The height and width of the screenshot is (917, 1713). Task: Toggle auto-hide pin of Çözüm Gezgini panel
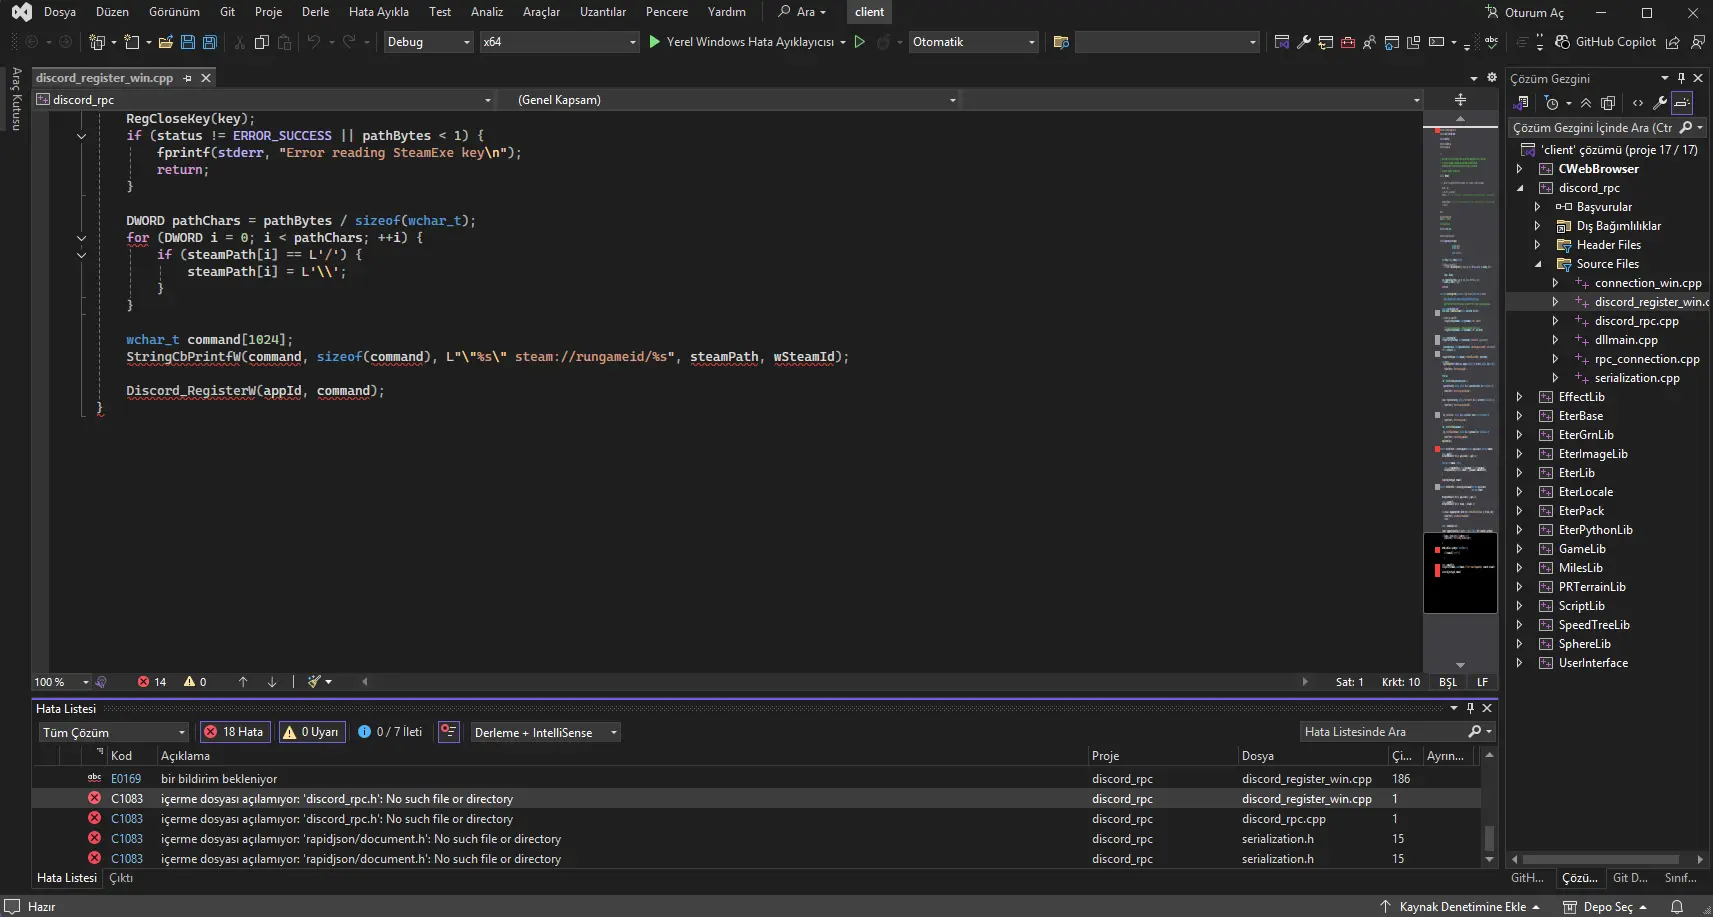click(1681, 78)
